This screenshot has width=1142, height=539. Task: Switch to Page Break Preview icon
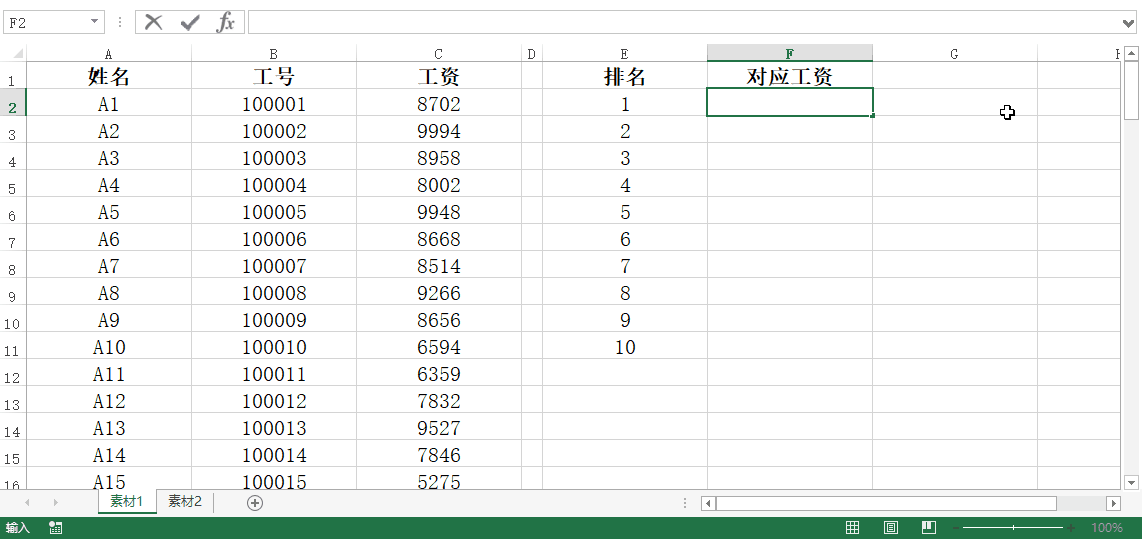929,527
